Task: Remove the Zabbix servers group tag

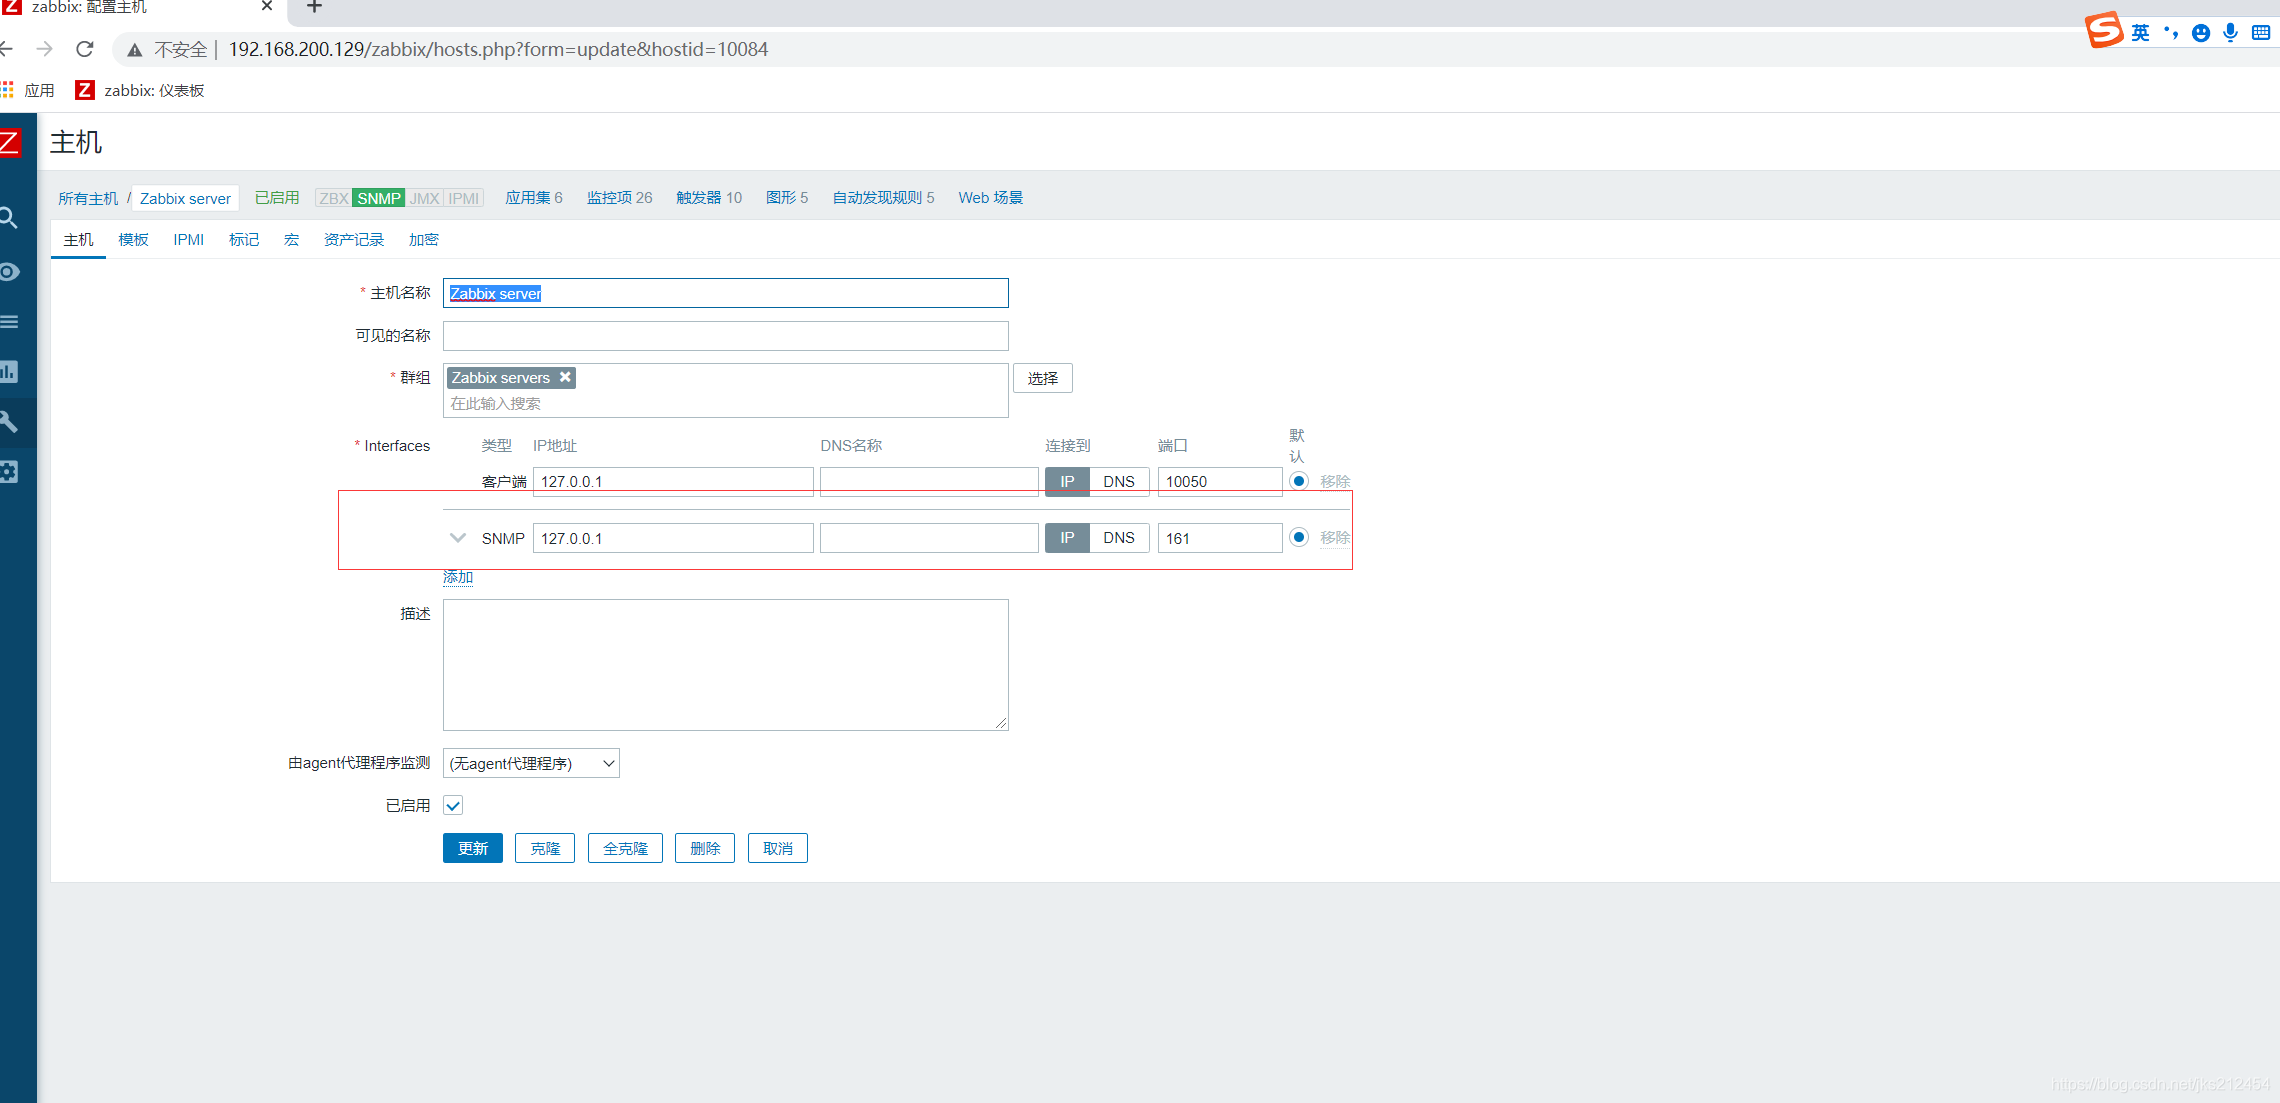Action: click(565, 377)
